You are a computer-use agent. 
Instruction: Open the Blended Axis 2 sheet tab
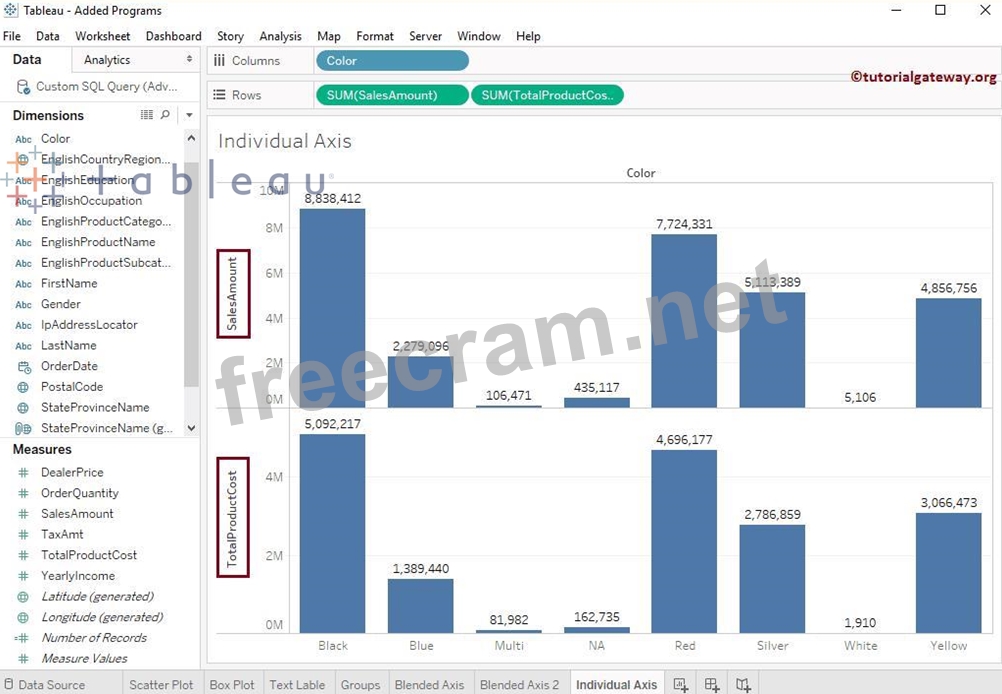pyautogui.click(x=519, y=685)
